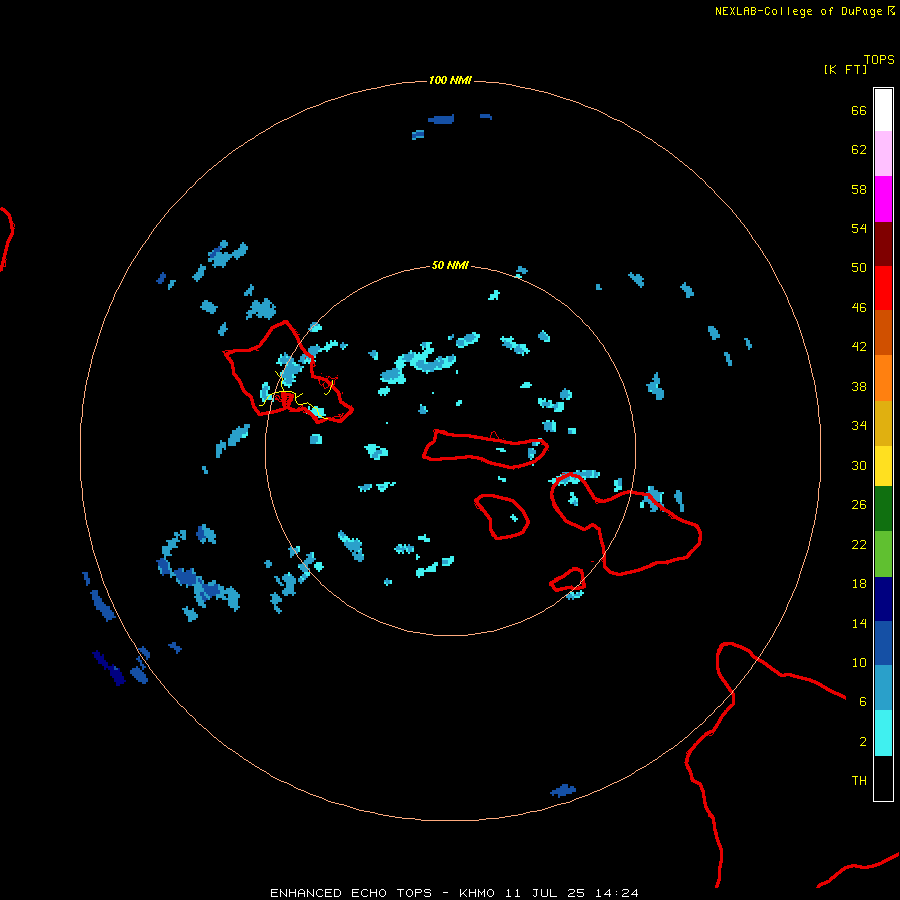
Task: Click the legend value '22'
Action: click(x=859, y=544)
